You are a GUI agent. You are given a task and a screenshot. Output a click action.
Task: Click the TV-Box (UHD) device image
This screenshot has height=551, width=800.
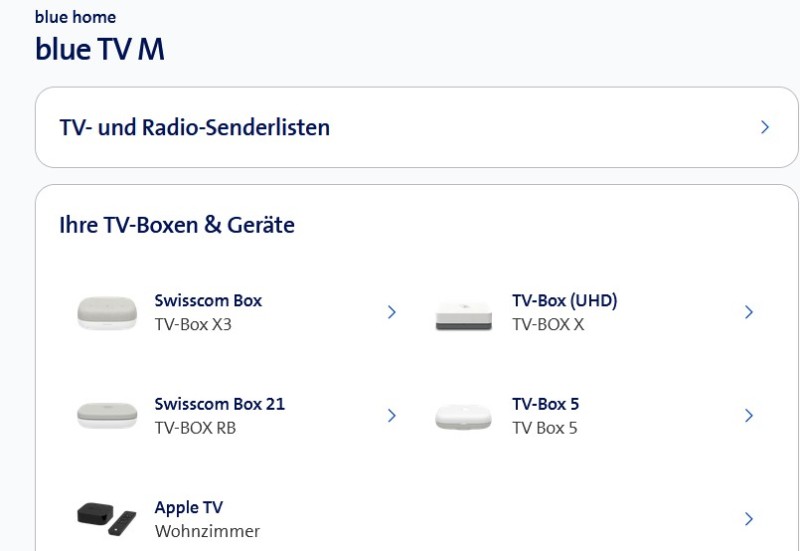tap(464, 314)
